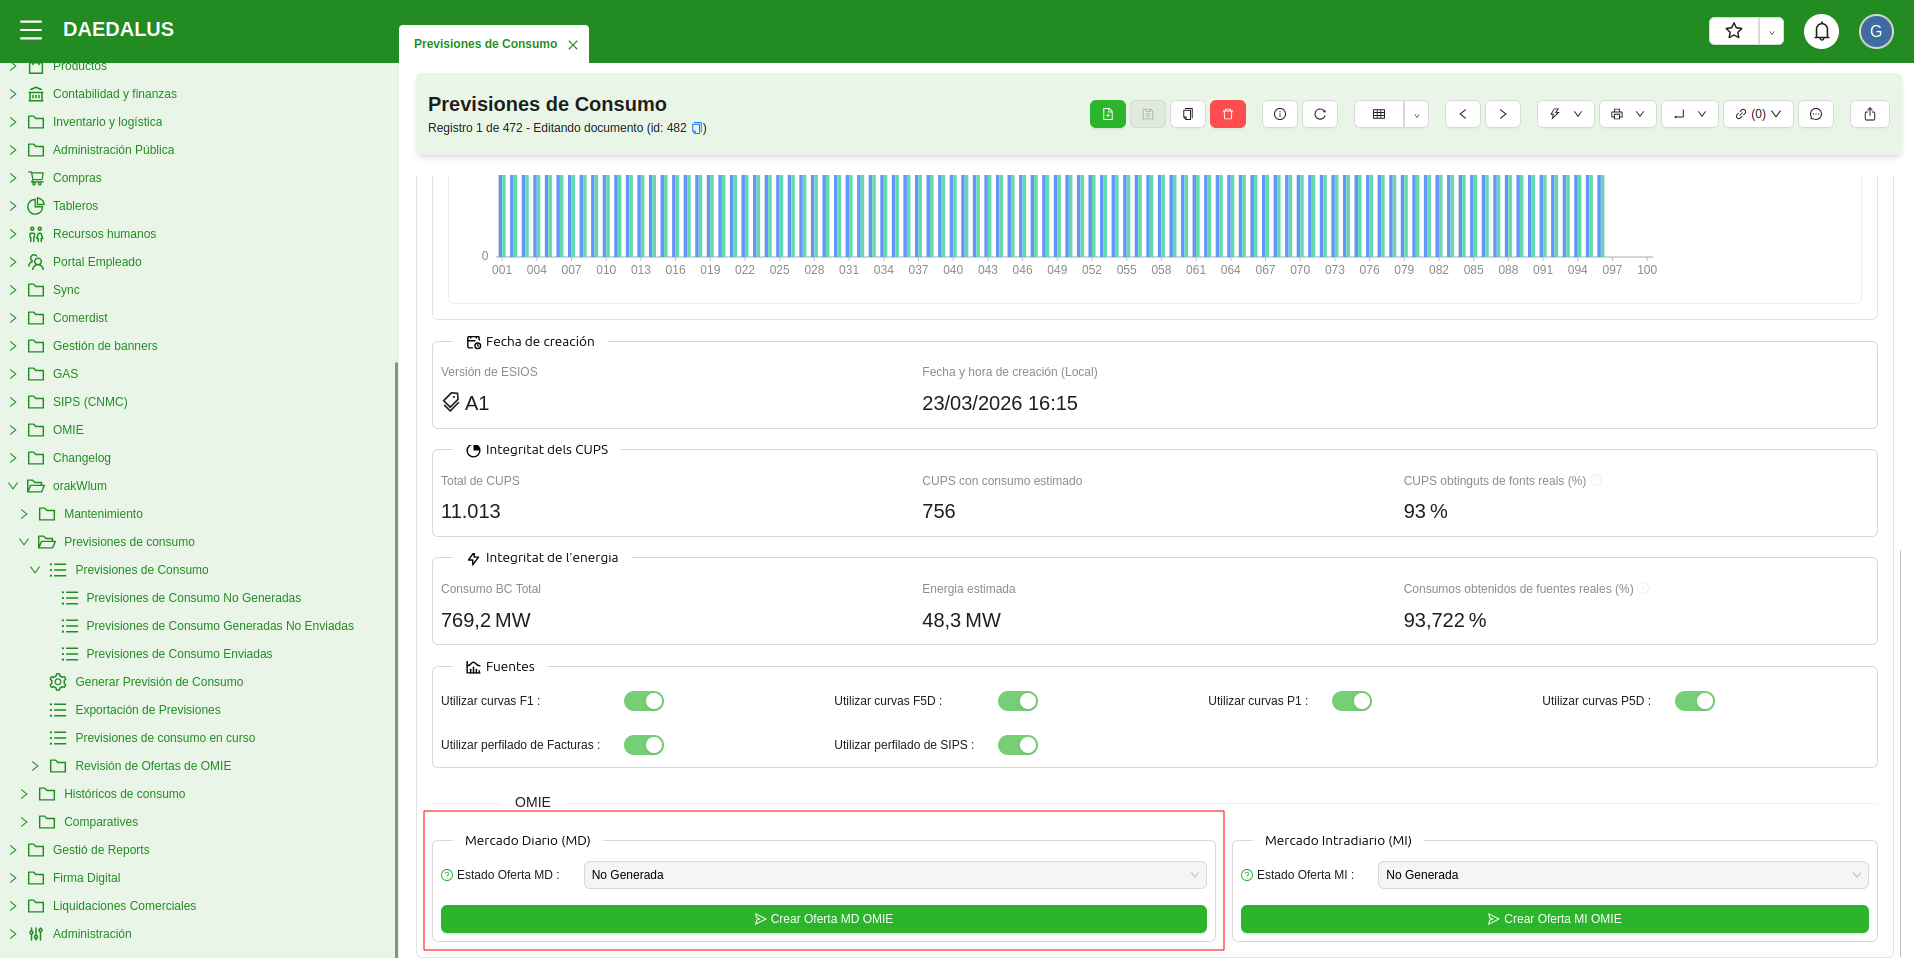Click the green new document icon

click(1107, 114)
